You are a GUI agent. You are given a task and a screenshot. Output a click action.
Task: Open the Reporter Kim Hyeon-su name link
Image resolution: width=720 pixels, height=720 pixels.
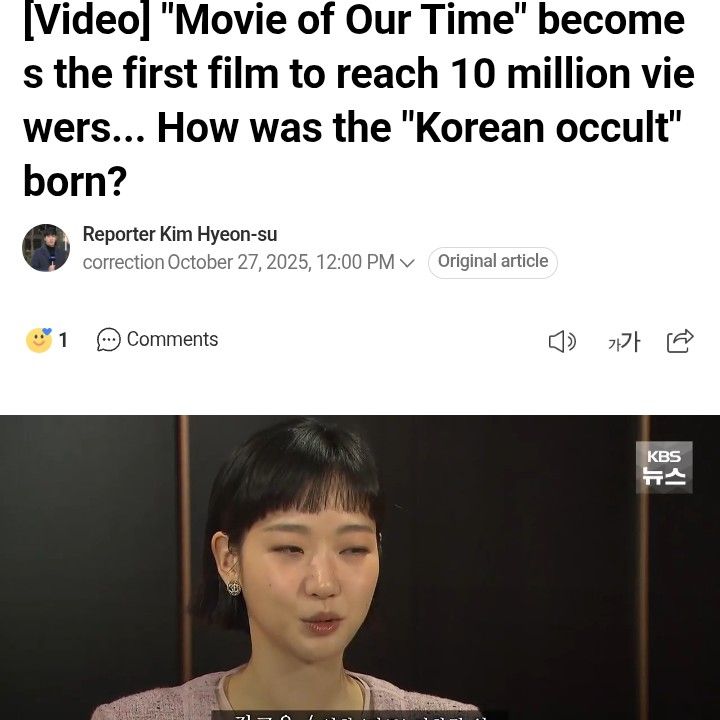pos(180,234)
